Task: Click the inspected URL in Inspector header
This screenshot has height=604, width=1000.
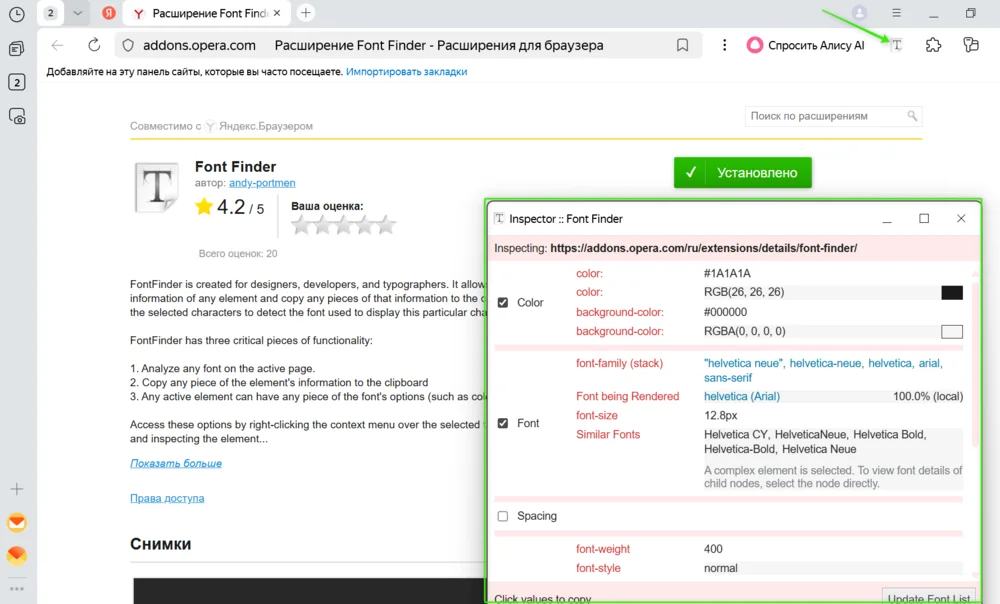Action: click(703, 248)
